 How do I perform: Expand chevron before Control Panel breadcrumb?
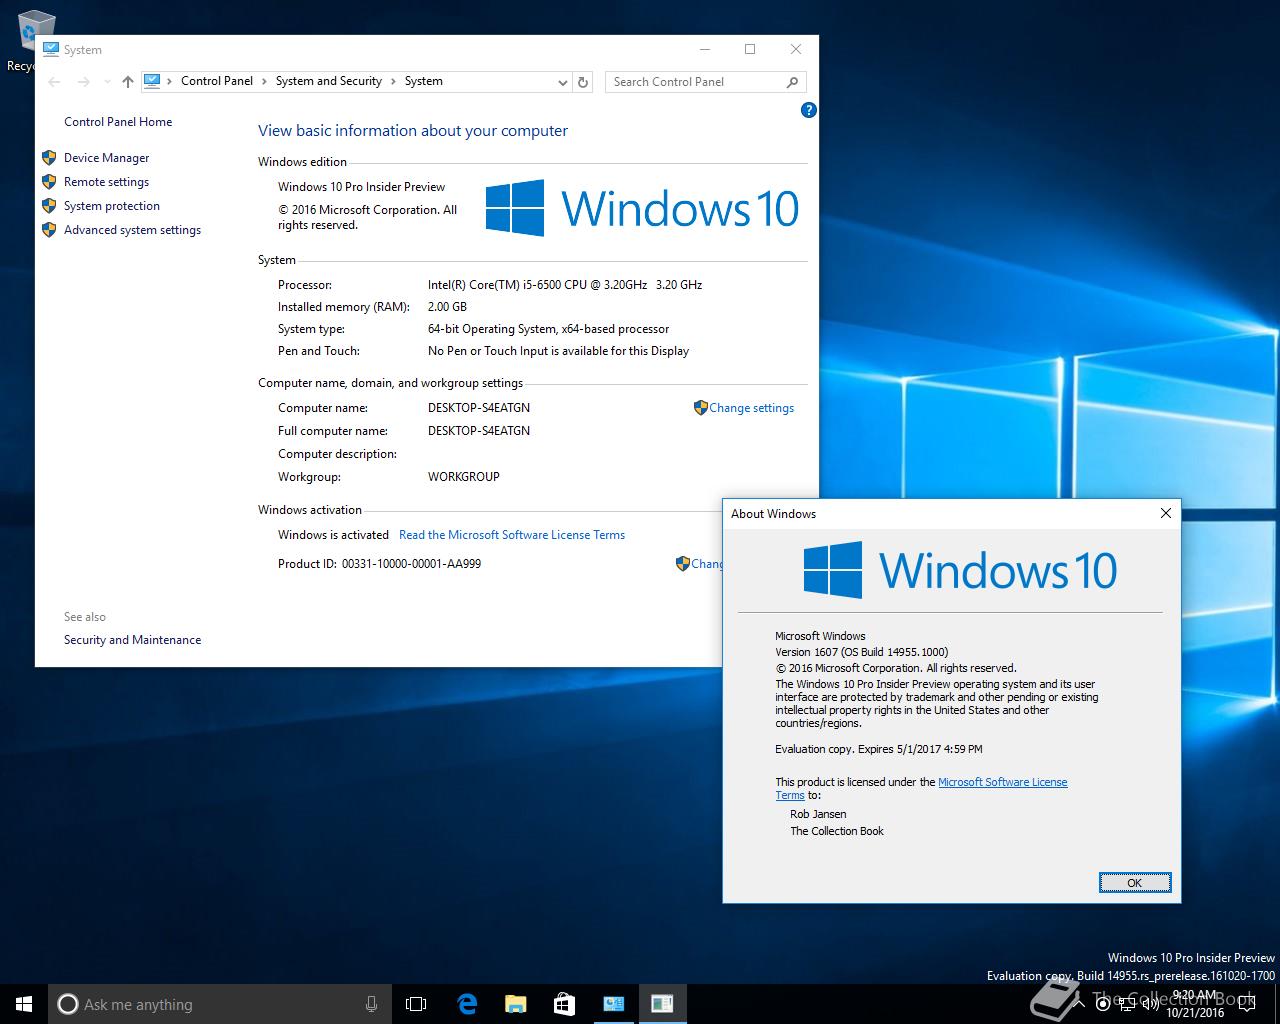click(x=169, y=82)
